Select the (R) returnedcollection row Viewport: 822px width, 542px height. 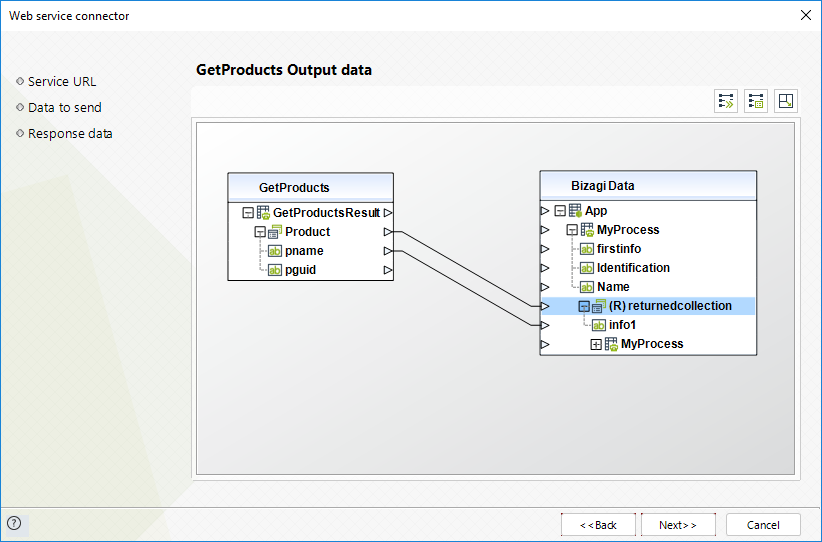(648, 306)
